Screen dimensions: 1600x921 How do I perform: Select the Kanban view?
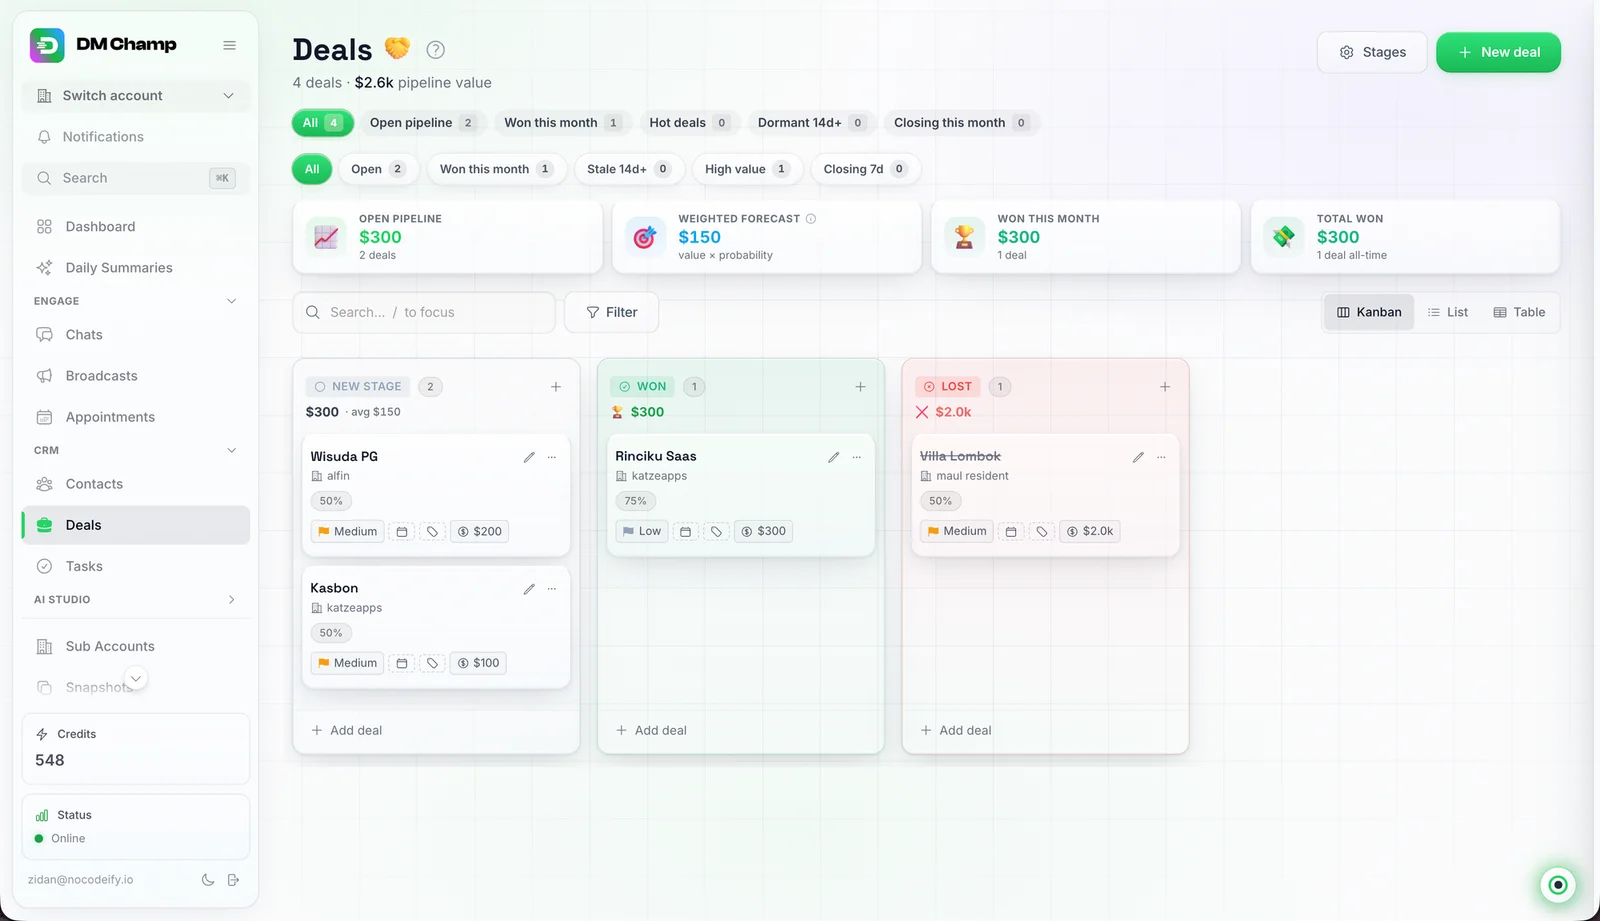1369,313
